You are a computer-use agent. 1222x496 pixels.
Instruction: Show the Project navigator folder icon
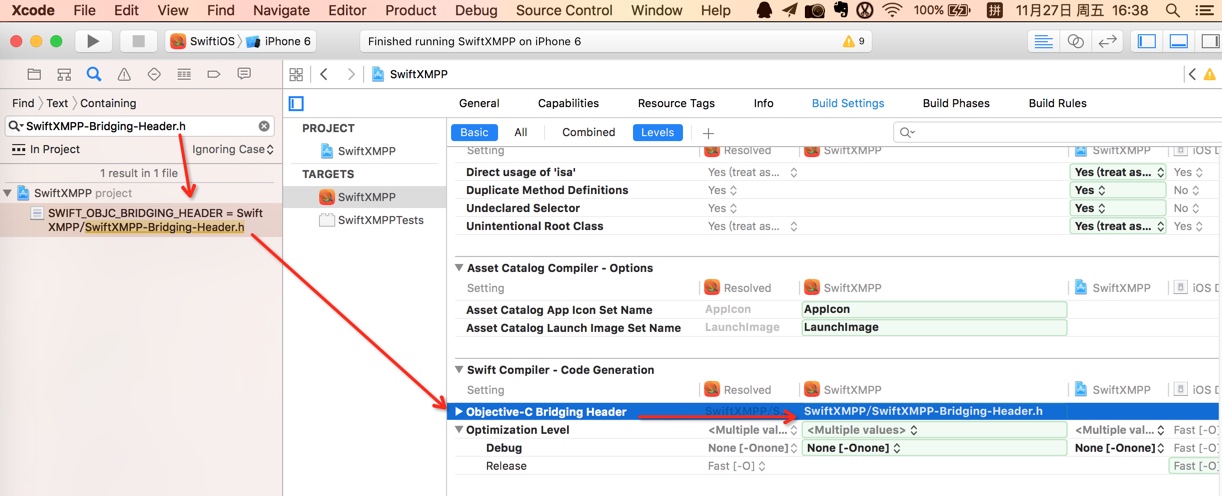point(34,74)
